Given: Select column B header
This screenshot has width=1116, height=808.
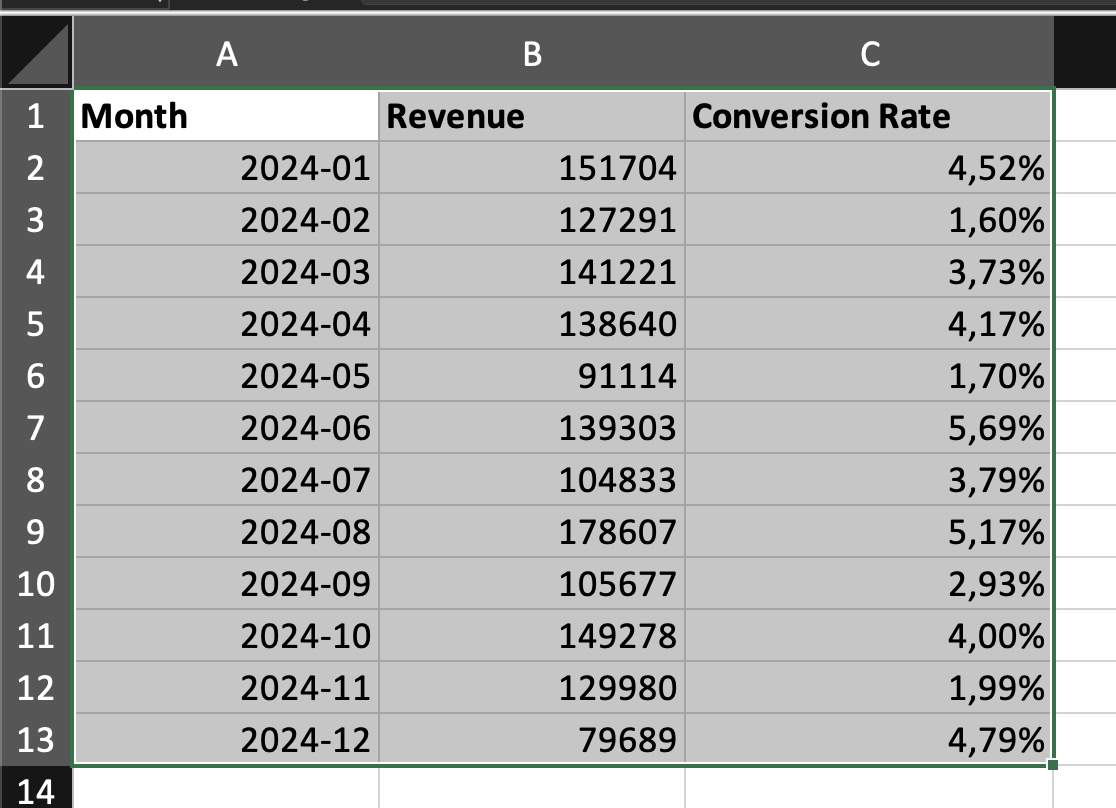Looking at the screenshot, I should pos(532,54).
